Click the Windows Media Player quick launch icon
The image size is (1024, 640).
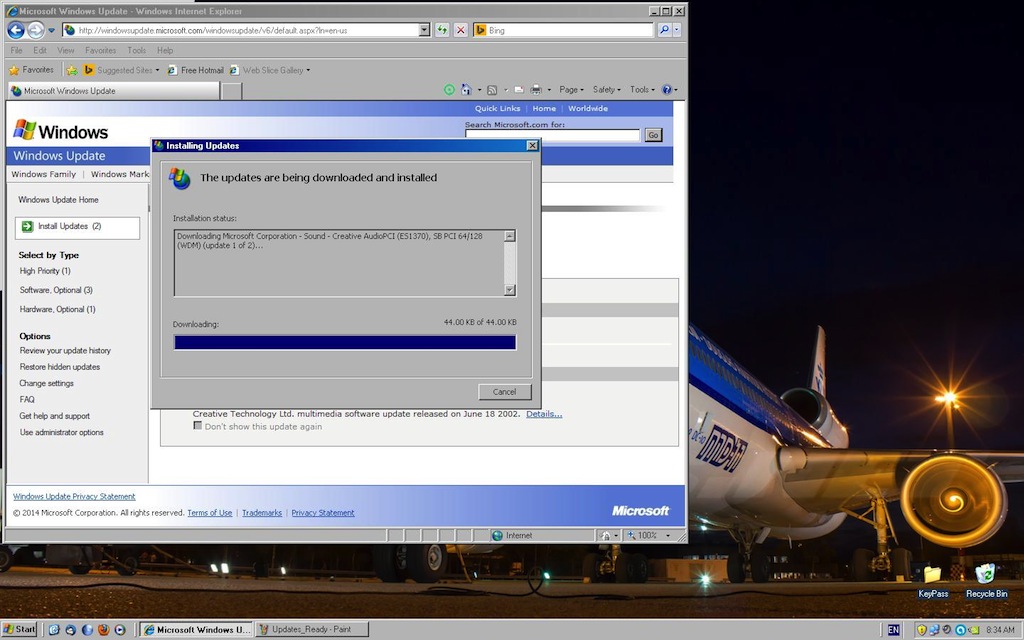pos(120,630)
